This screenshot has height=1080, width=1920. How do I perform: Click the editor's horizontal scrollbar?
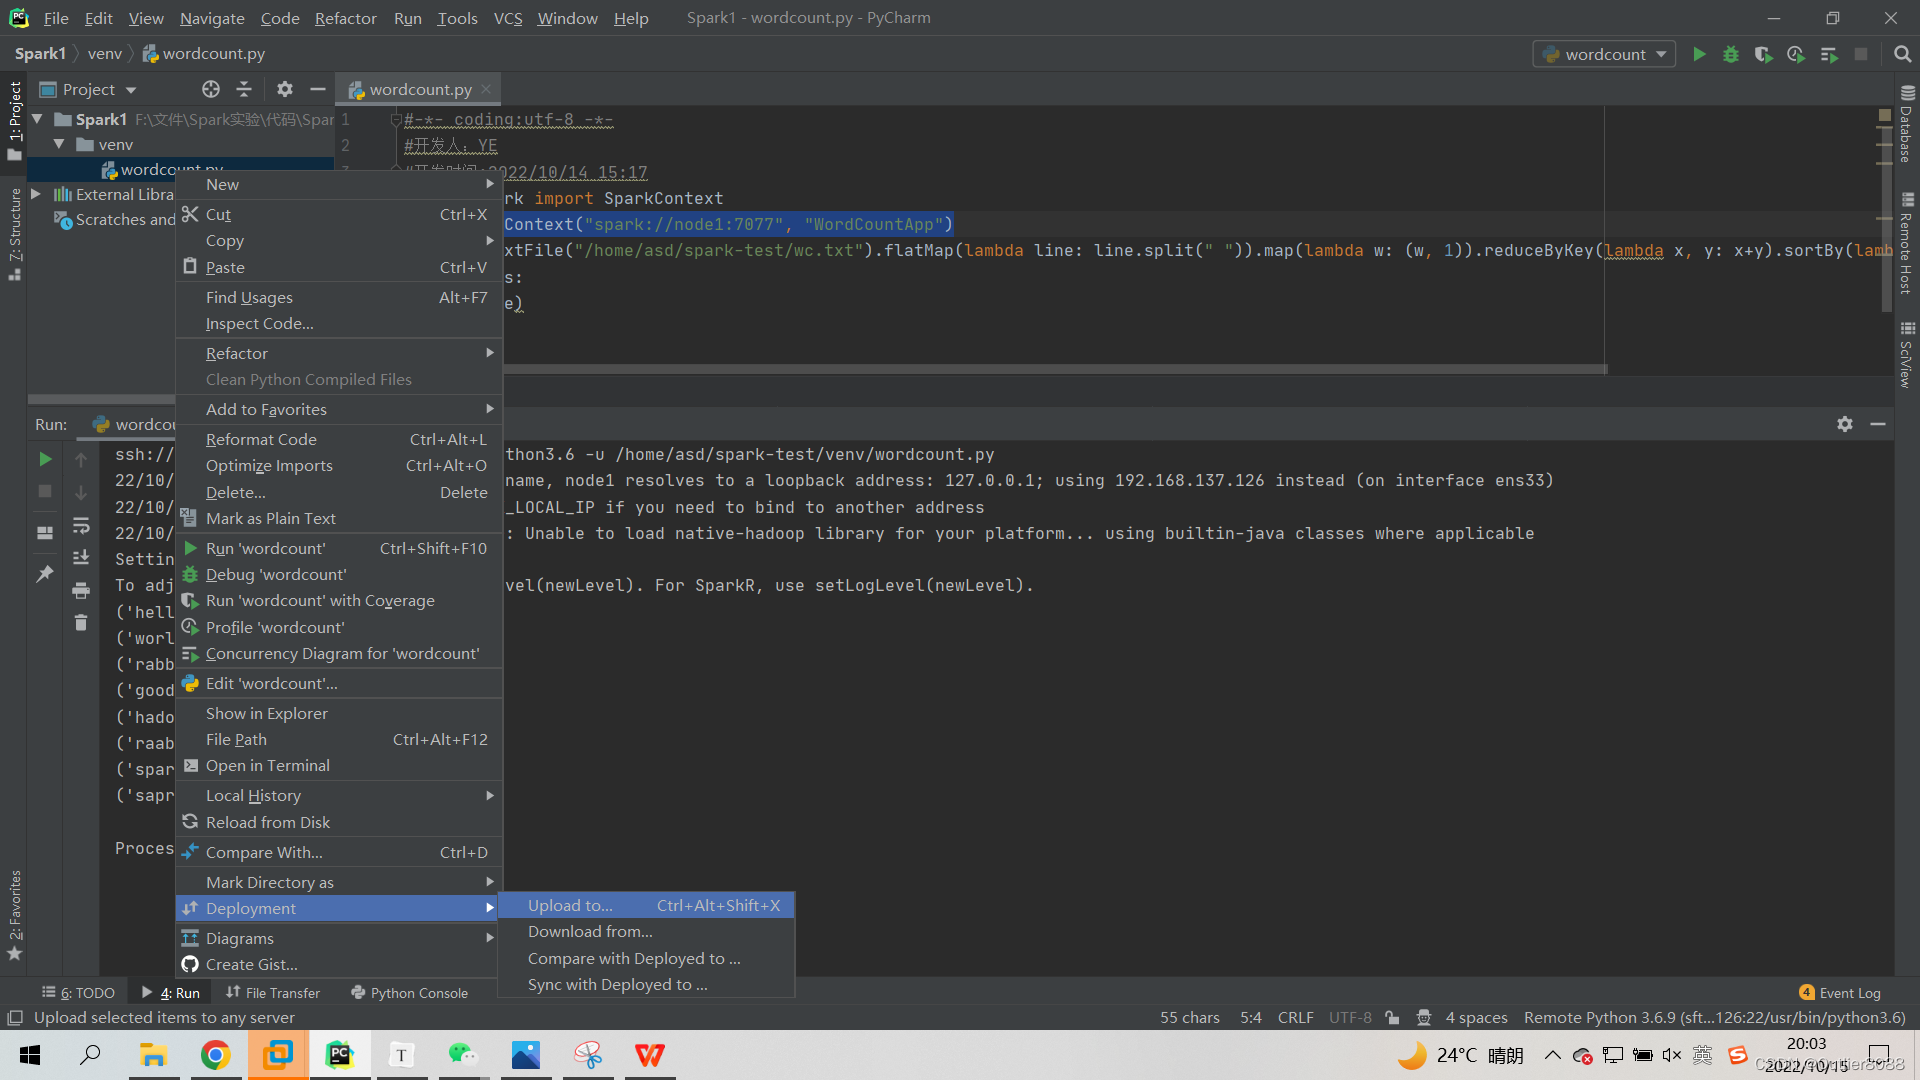coord(1000,368)
